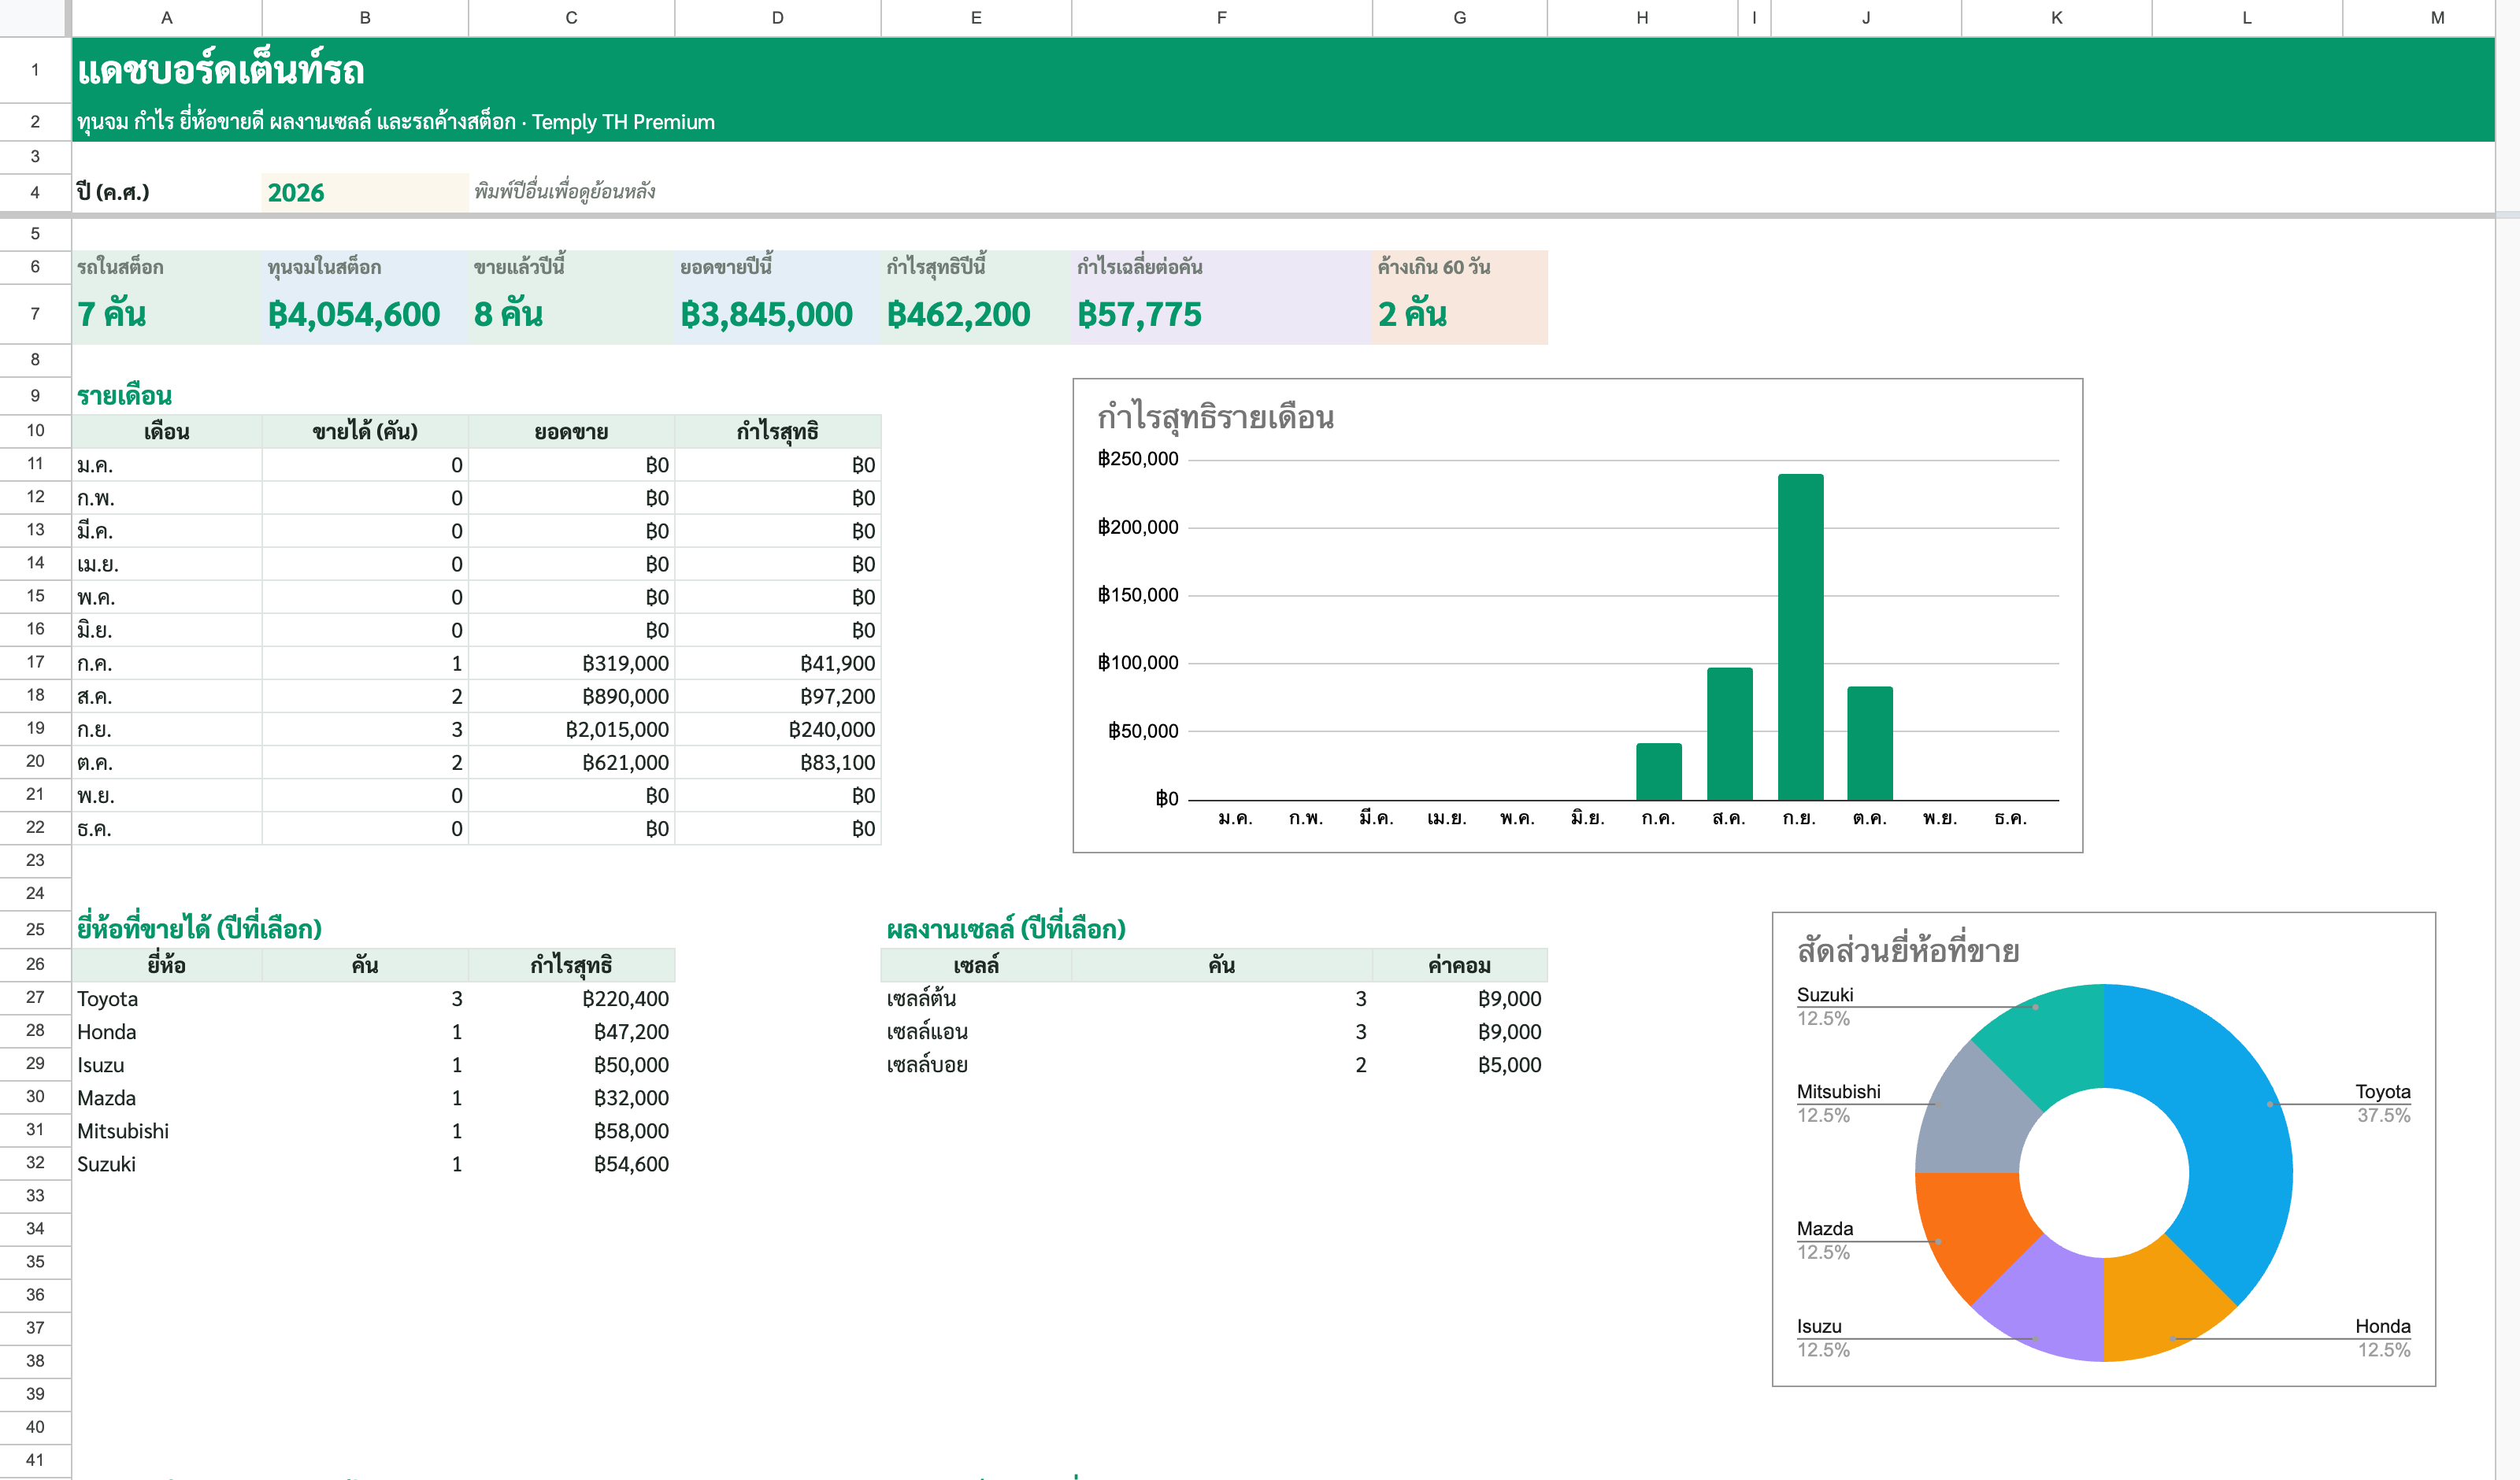Click the ก.ย. bar in profit chart
Image resolution: width=2520 pixels, height=1480 pixels.
click(x=1800, y=637)
